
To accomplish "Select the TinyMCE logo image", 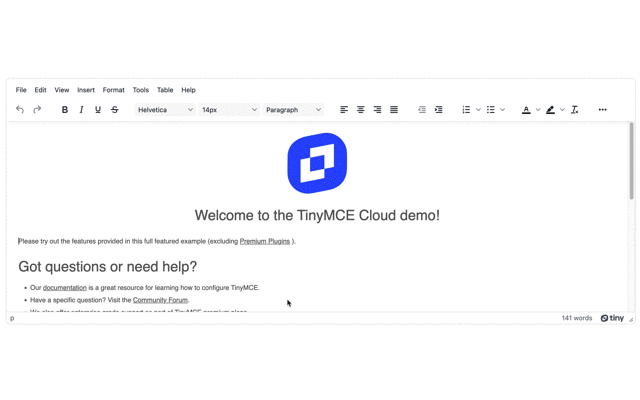I will [x=317, y=163].
